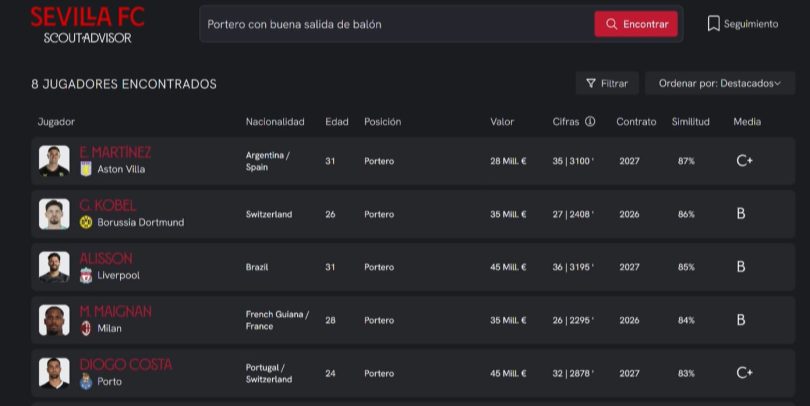Image resolution: width=810 pixels, height=406 pixels.
Task: Sort by the Edad column header
Action: [336, 122]
